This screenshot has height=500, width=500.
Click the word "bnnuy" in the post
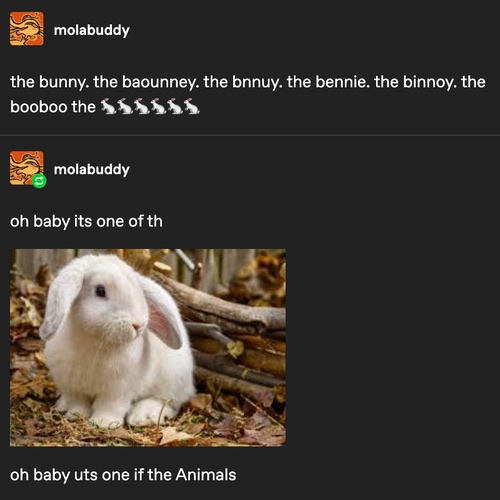coord(255,82)
